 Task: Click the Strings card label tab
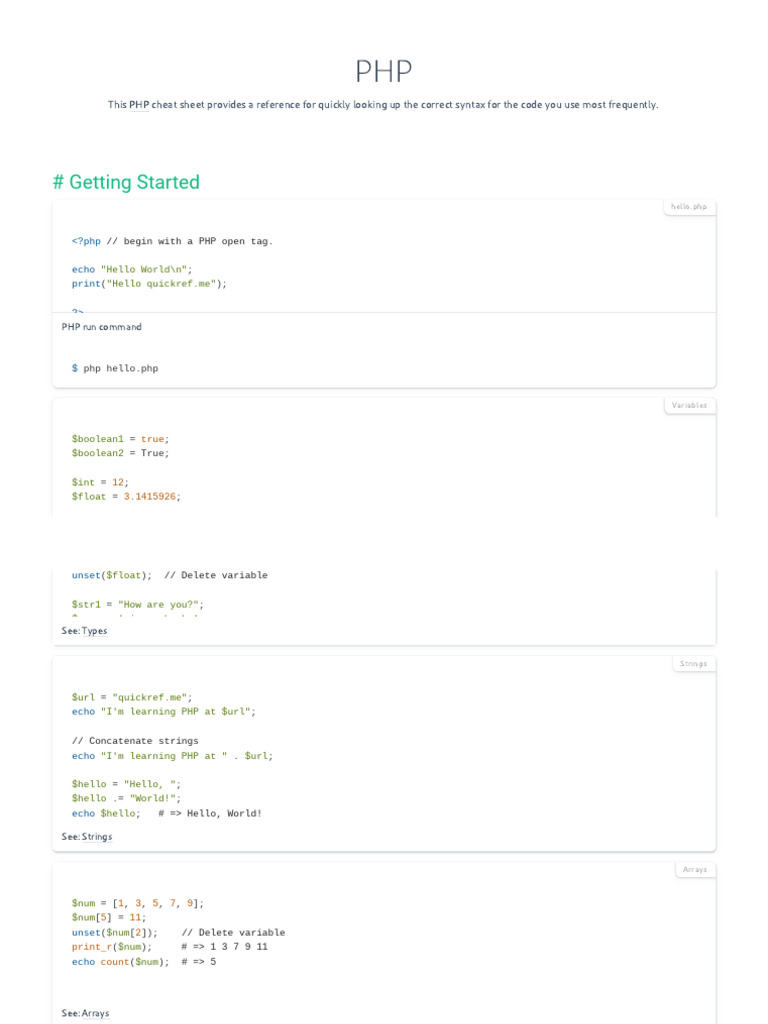(694, 664)
